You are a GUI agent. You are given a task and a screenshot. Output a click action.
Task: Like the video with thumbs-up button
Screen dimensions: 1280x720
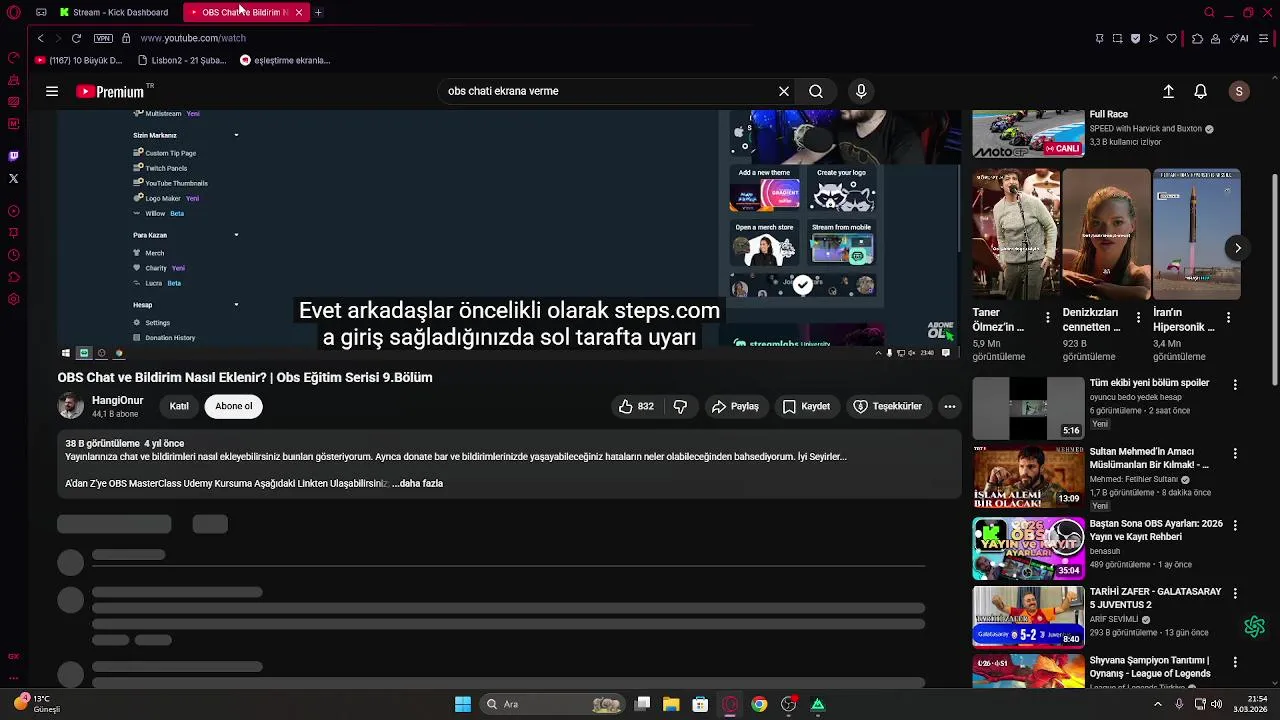coord(636,406)
